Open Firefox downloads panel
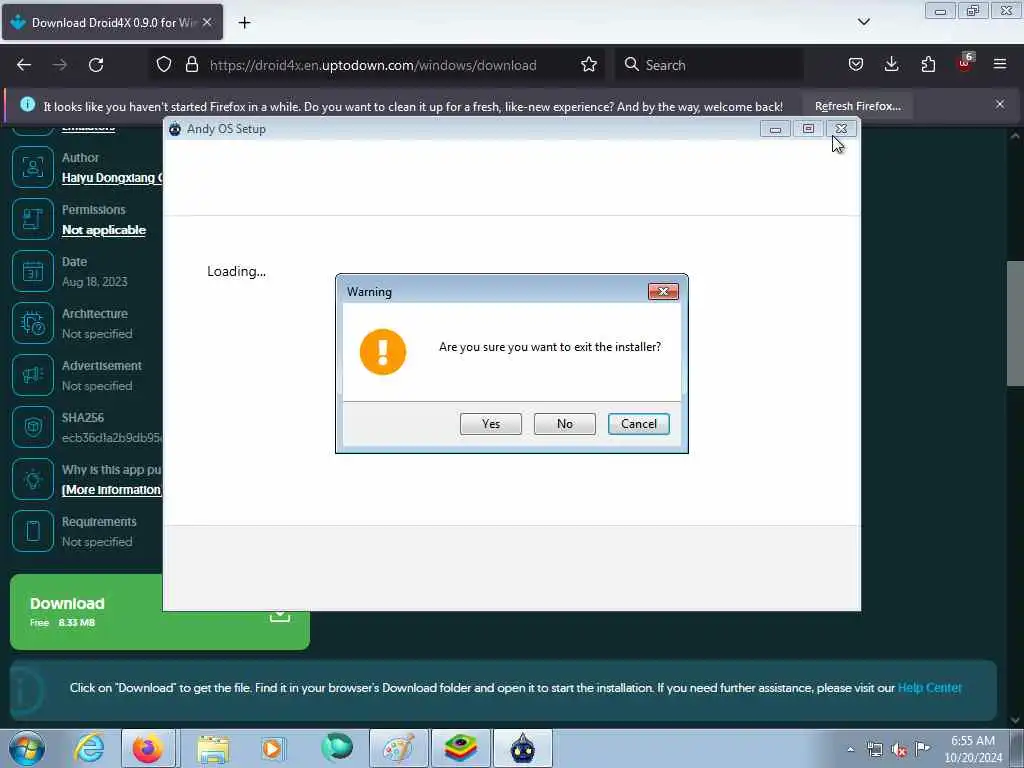This screenshot has height=768, width=1024. coord(891,65)
